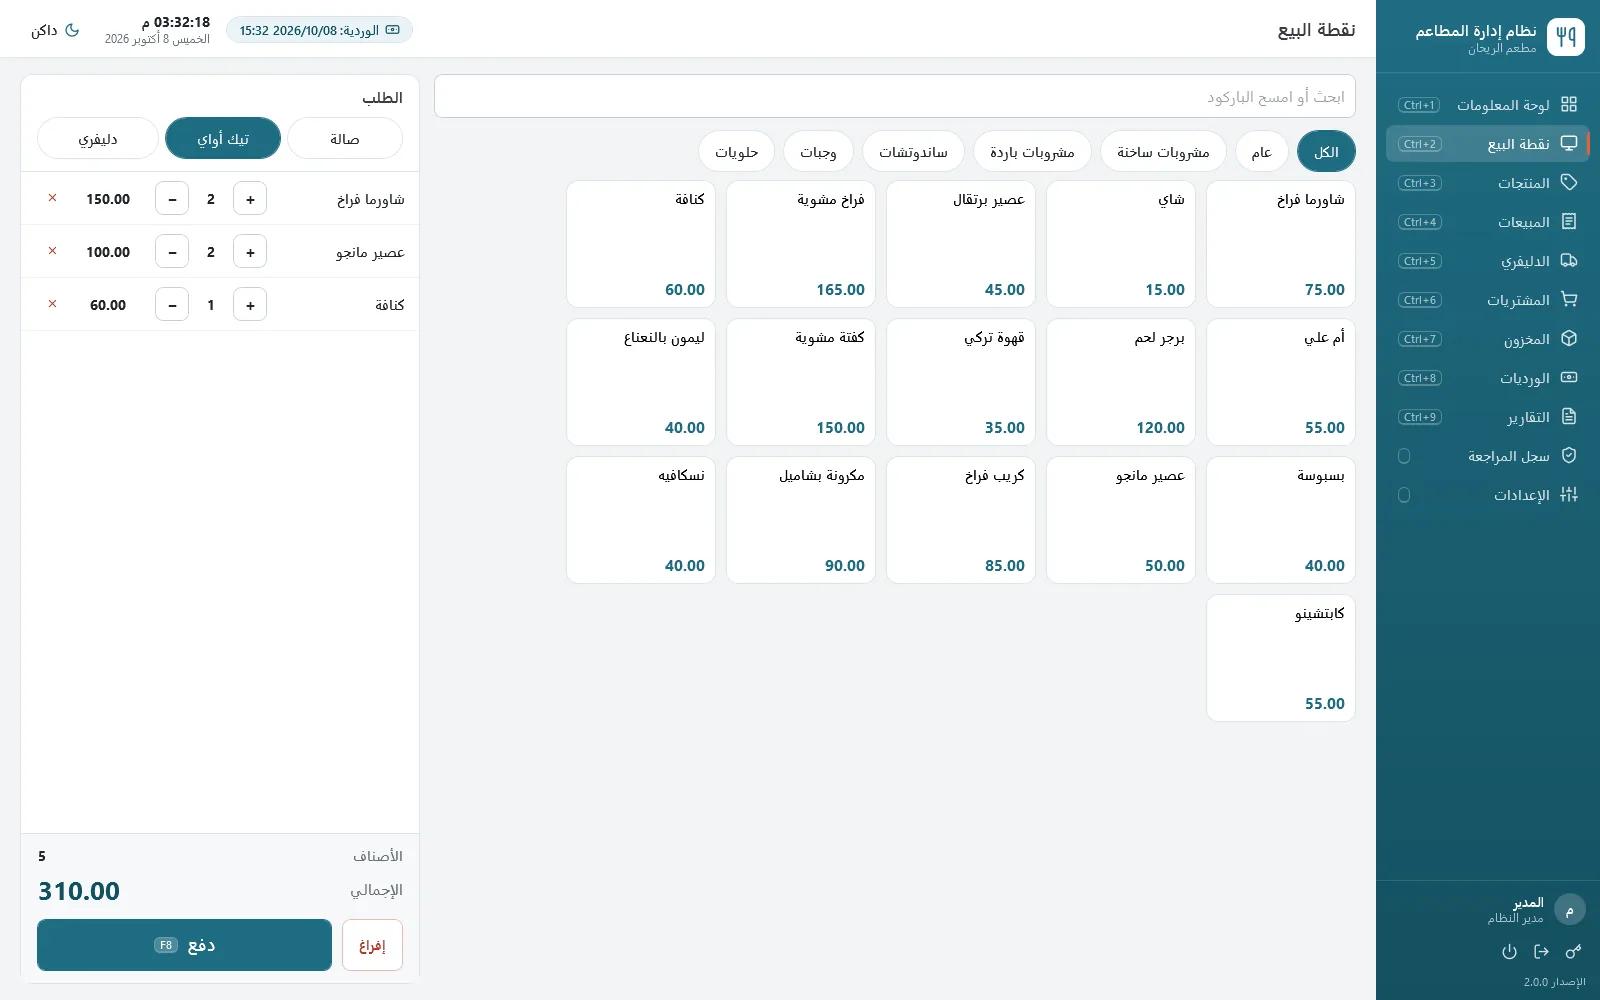Screen dimensions: 1600x1000
Task: Decrease شاورما فراخ quantity with minus
Action: [172, 199]
